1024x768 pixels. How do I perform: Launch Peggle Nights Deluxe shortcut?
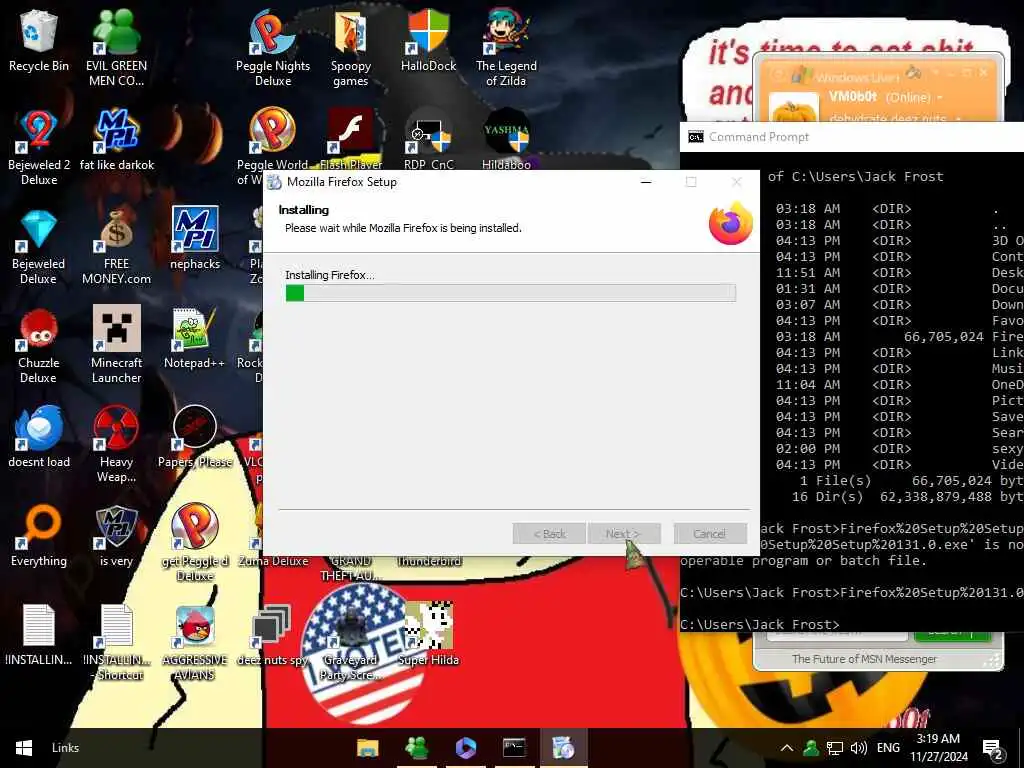(273, 47)
